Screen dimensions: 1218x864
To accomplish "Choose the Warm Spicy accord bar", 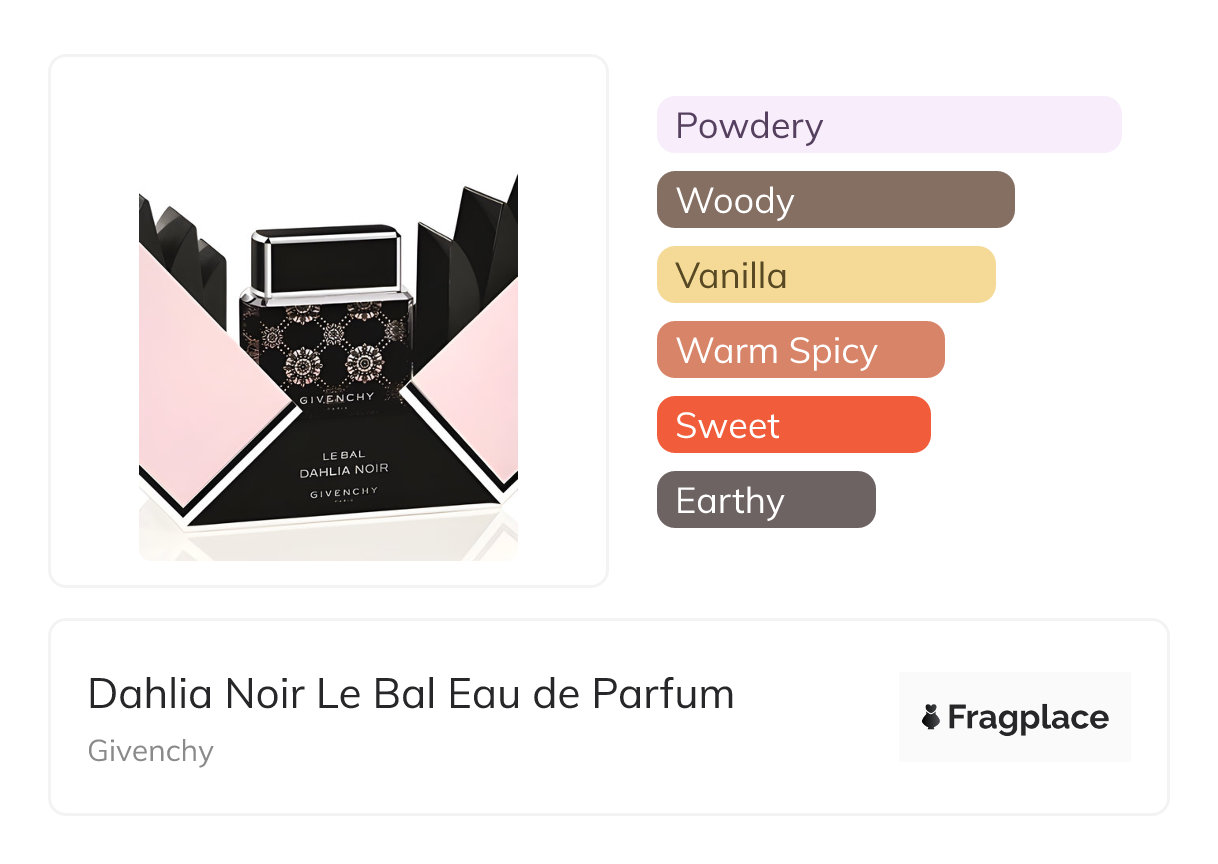I will [x=800, y=350].
